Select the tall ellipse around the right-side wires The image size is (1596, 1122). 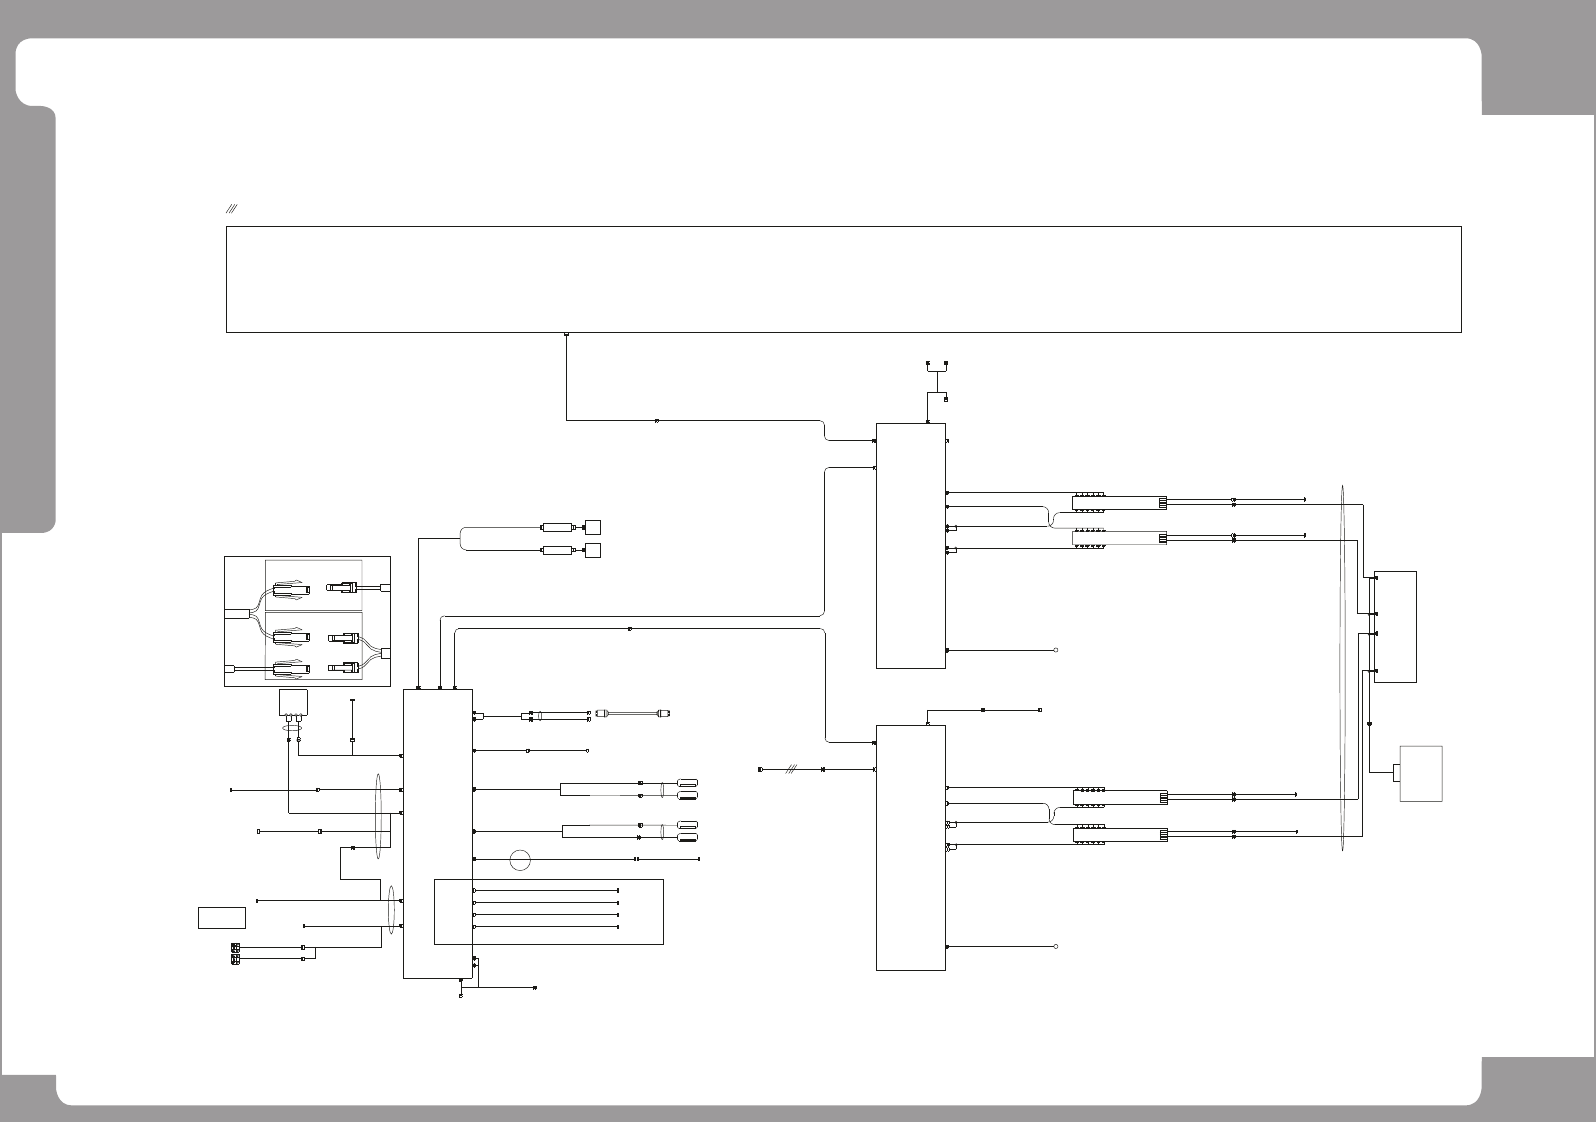tap(1342, 670)
